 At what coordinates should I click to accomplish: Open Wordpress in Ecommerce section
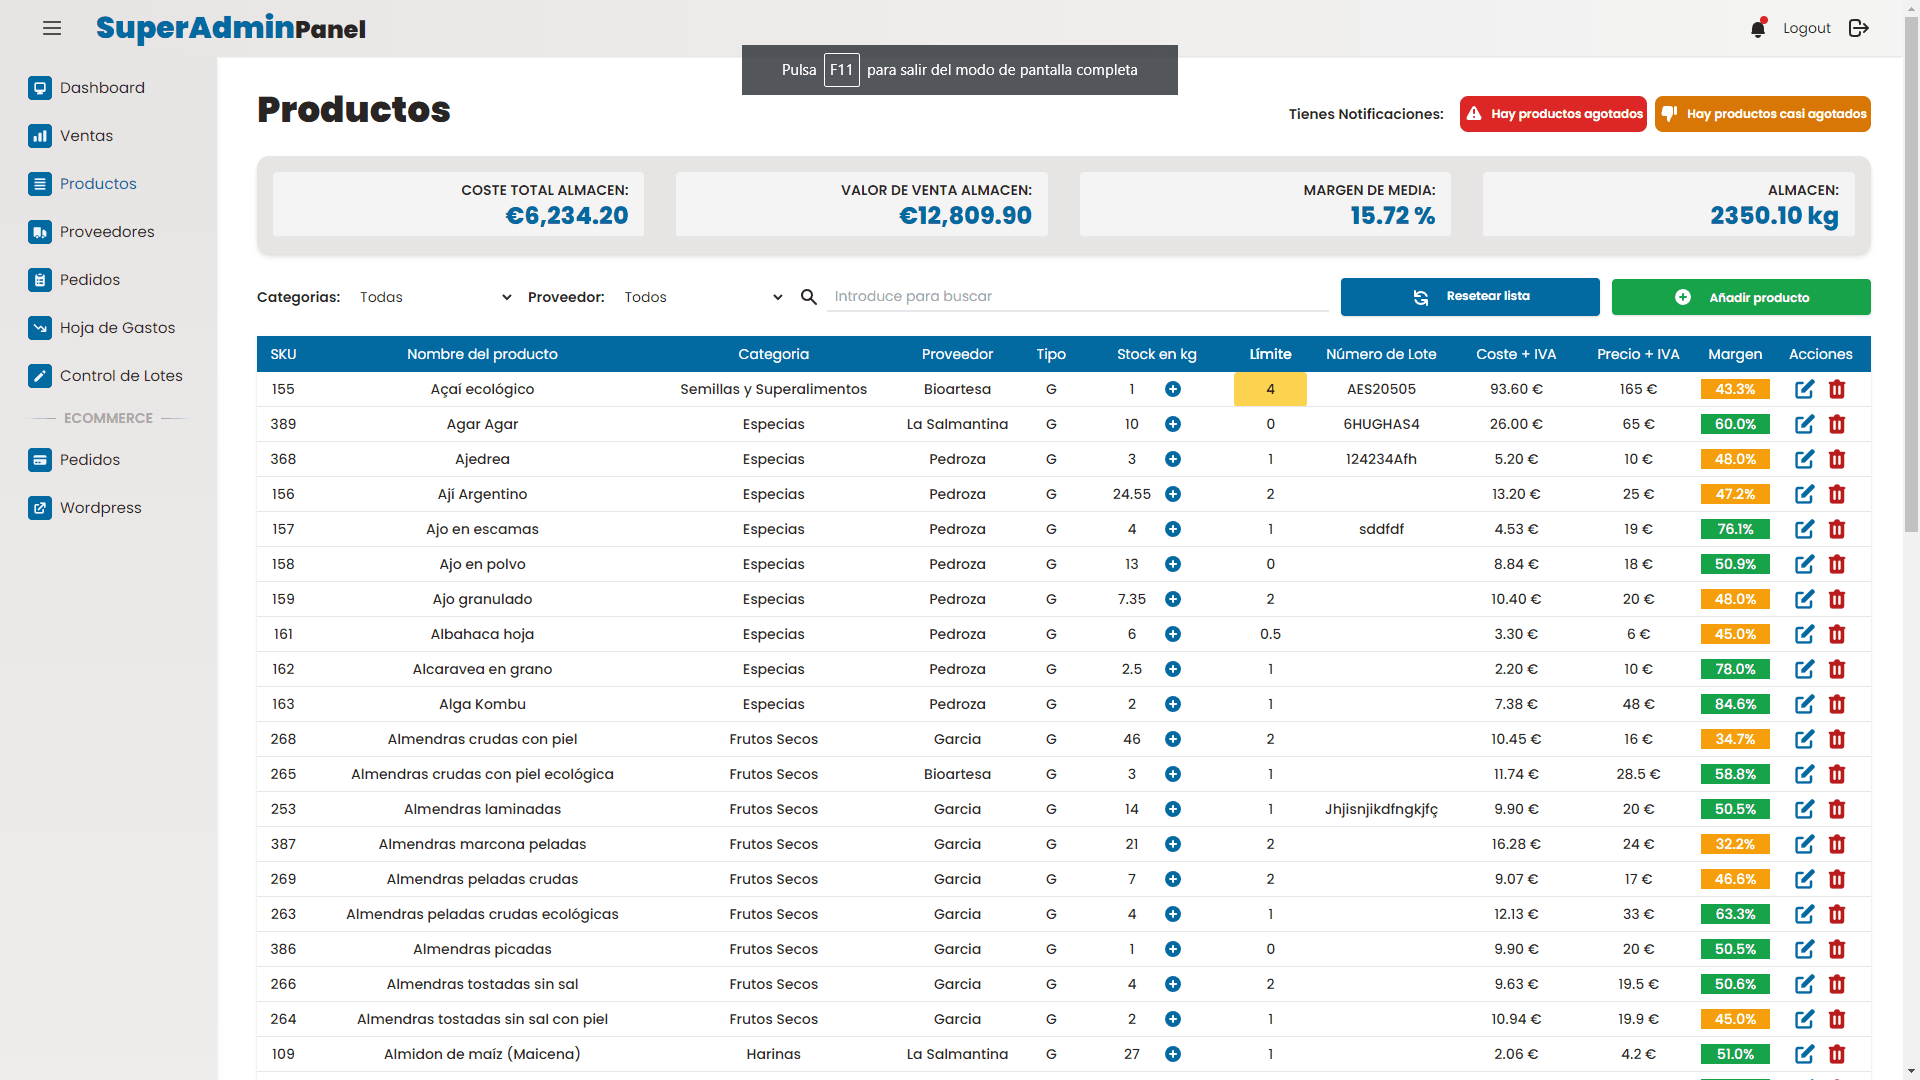point(100,508)
